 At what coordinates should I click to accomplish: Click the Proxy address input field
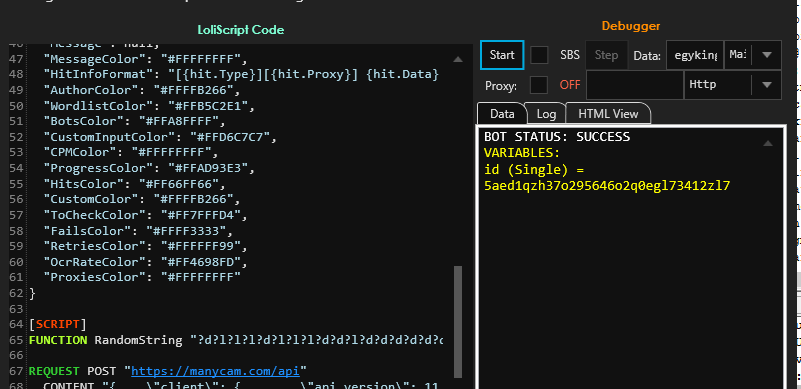point(635,85)
